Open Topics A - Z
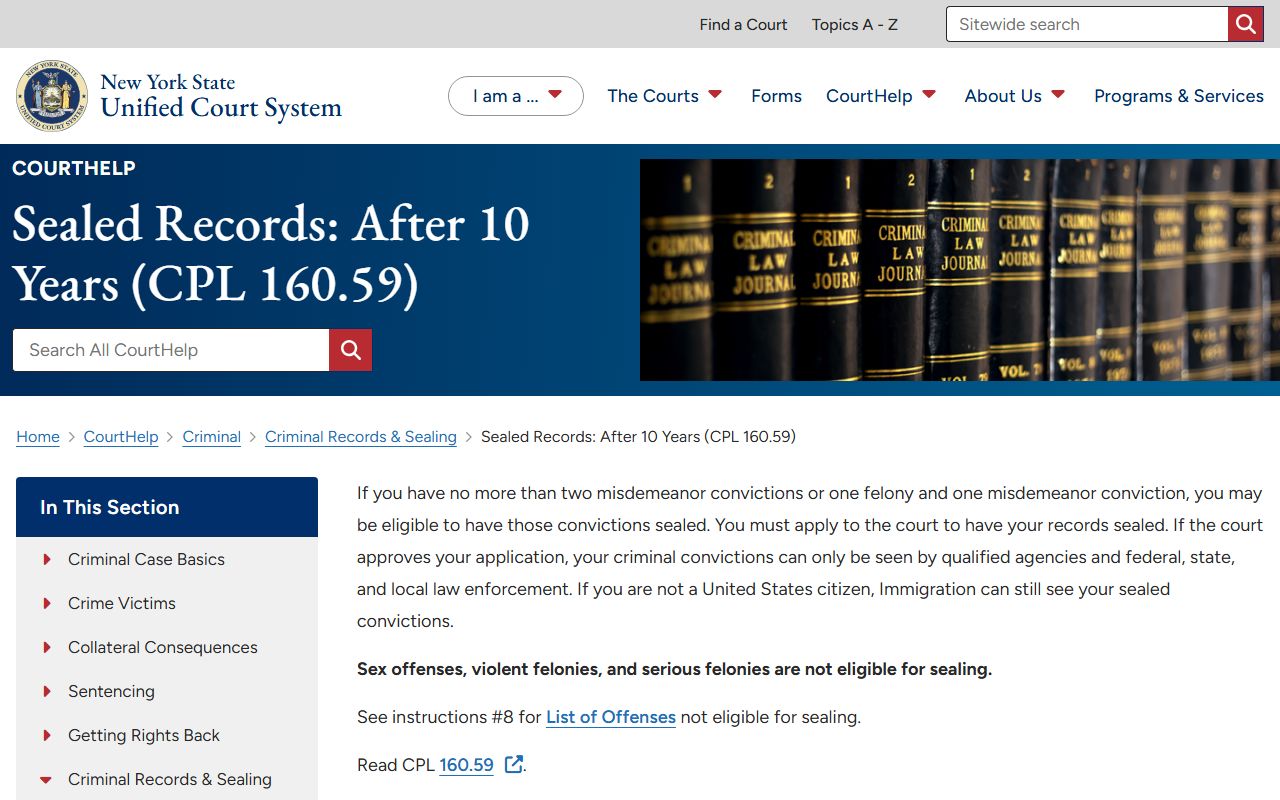Screen dimensions: 1280x800 click(855, 24)
